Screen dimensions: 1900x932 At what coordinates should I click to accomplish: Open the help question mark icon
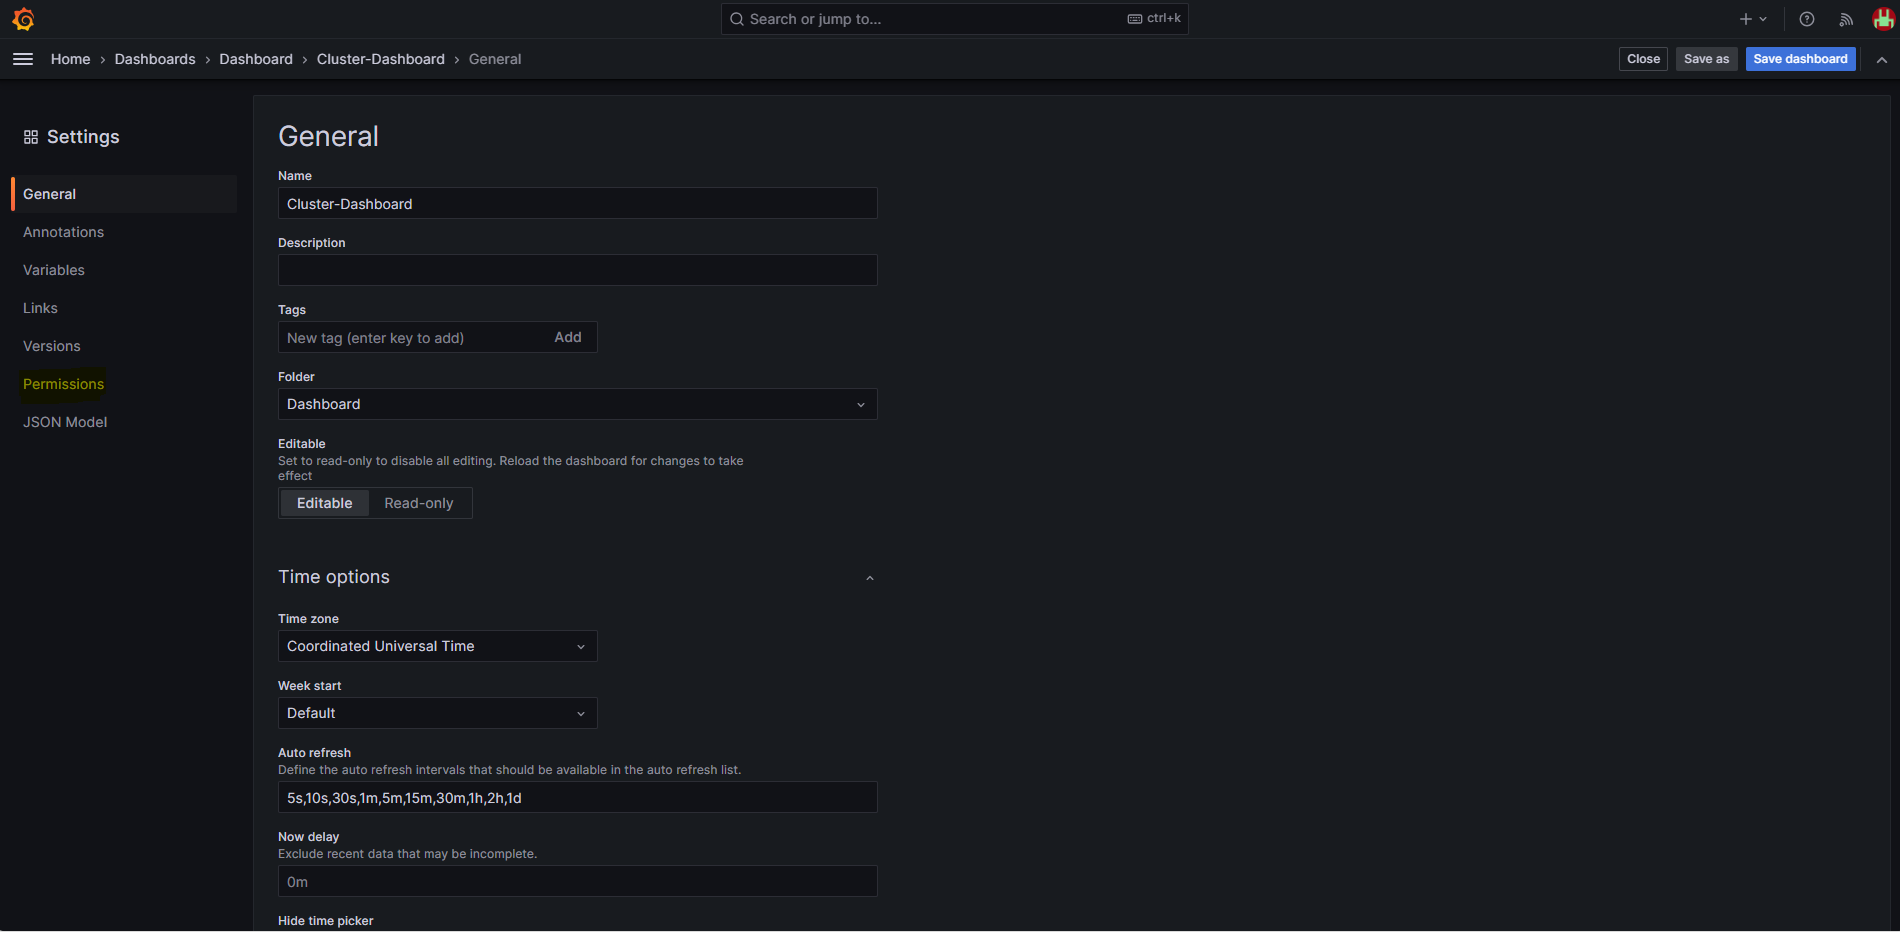(x=1806, y=19)
